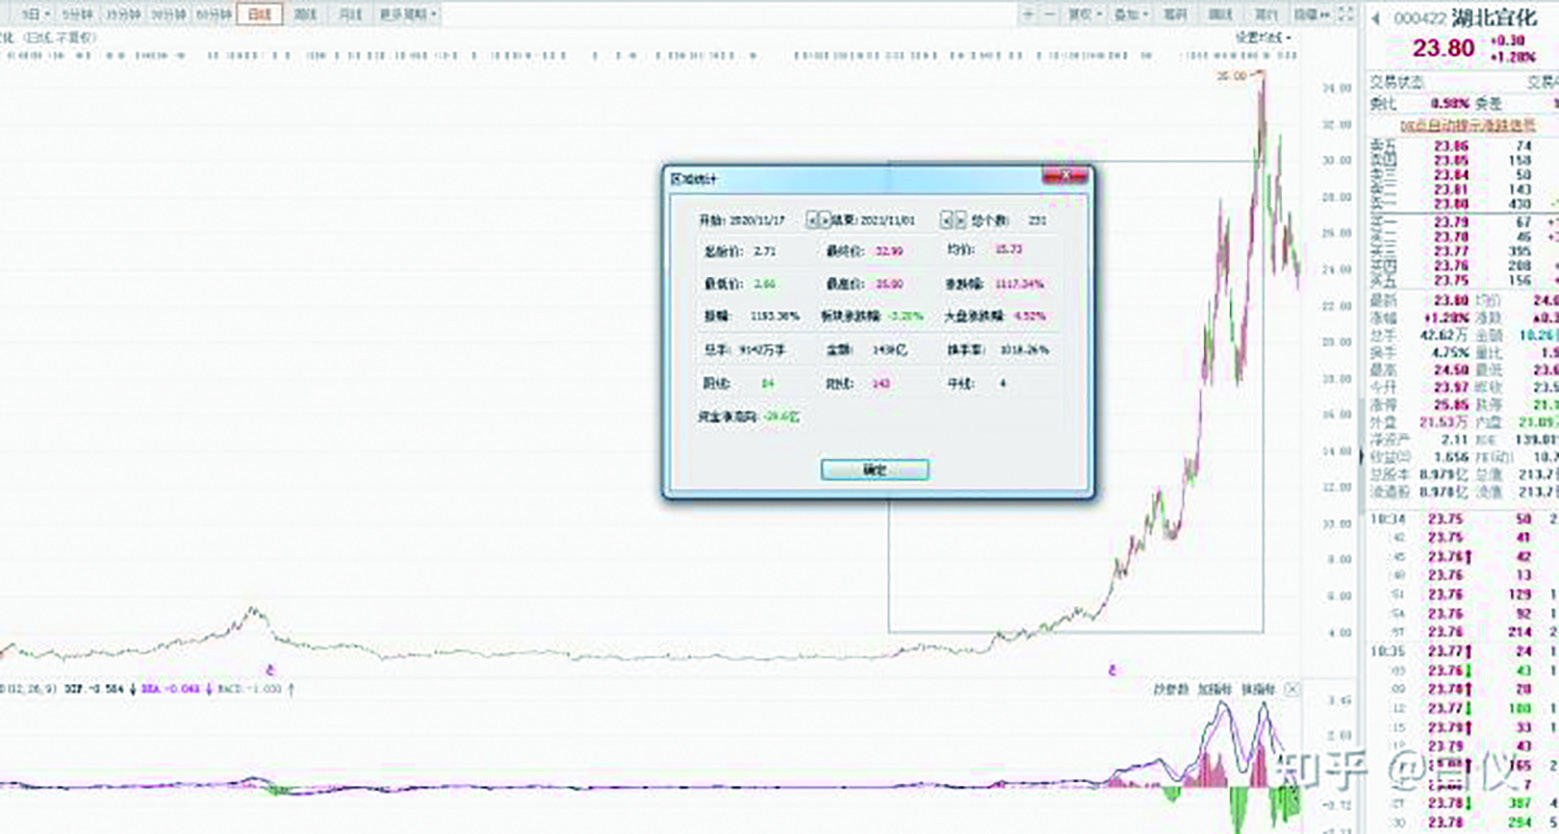Open the 叠加 overlay dropdown
The image size is (1559, 834).
[x=1130, y=14]
